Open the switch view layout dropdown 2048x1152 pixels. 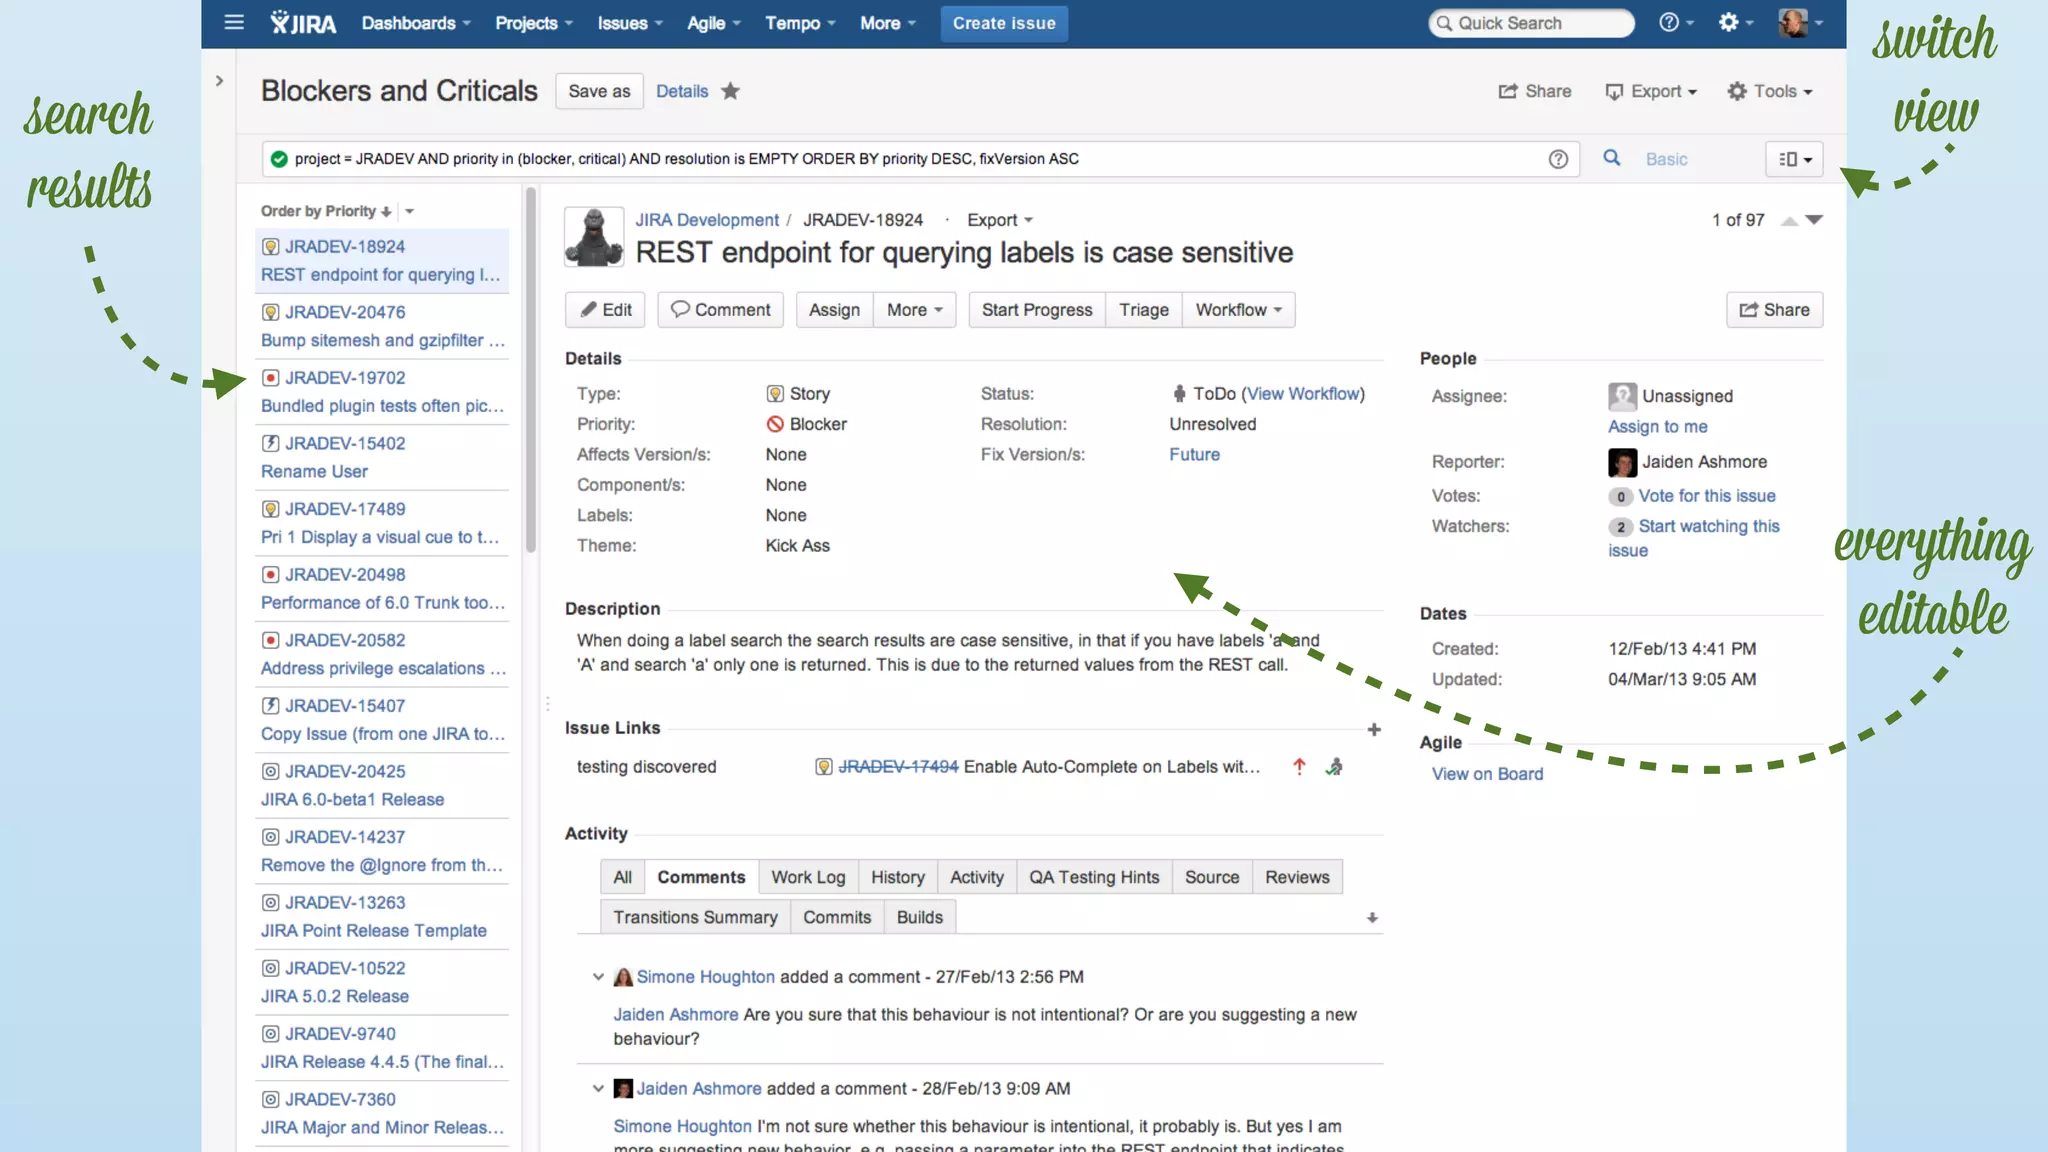click(x=1795, y=159)
